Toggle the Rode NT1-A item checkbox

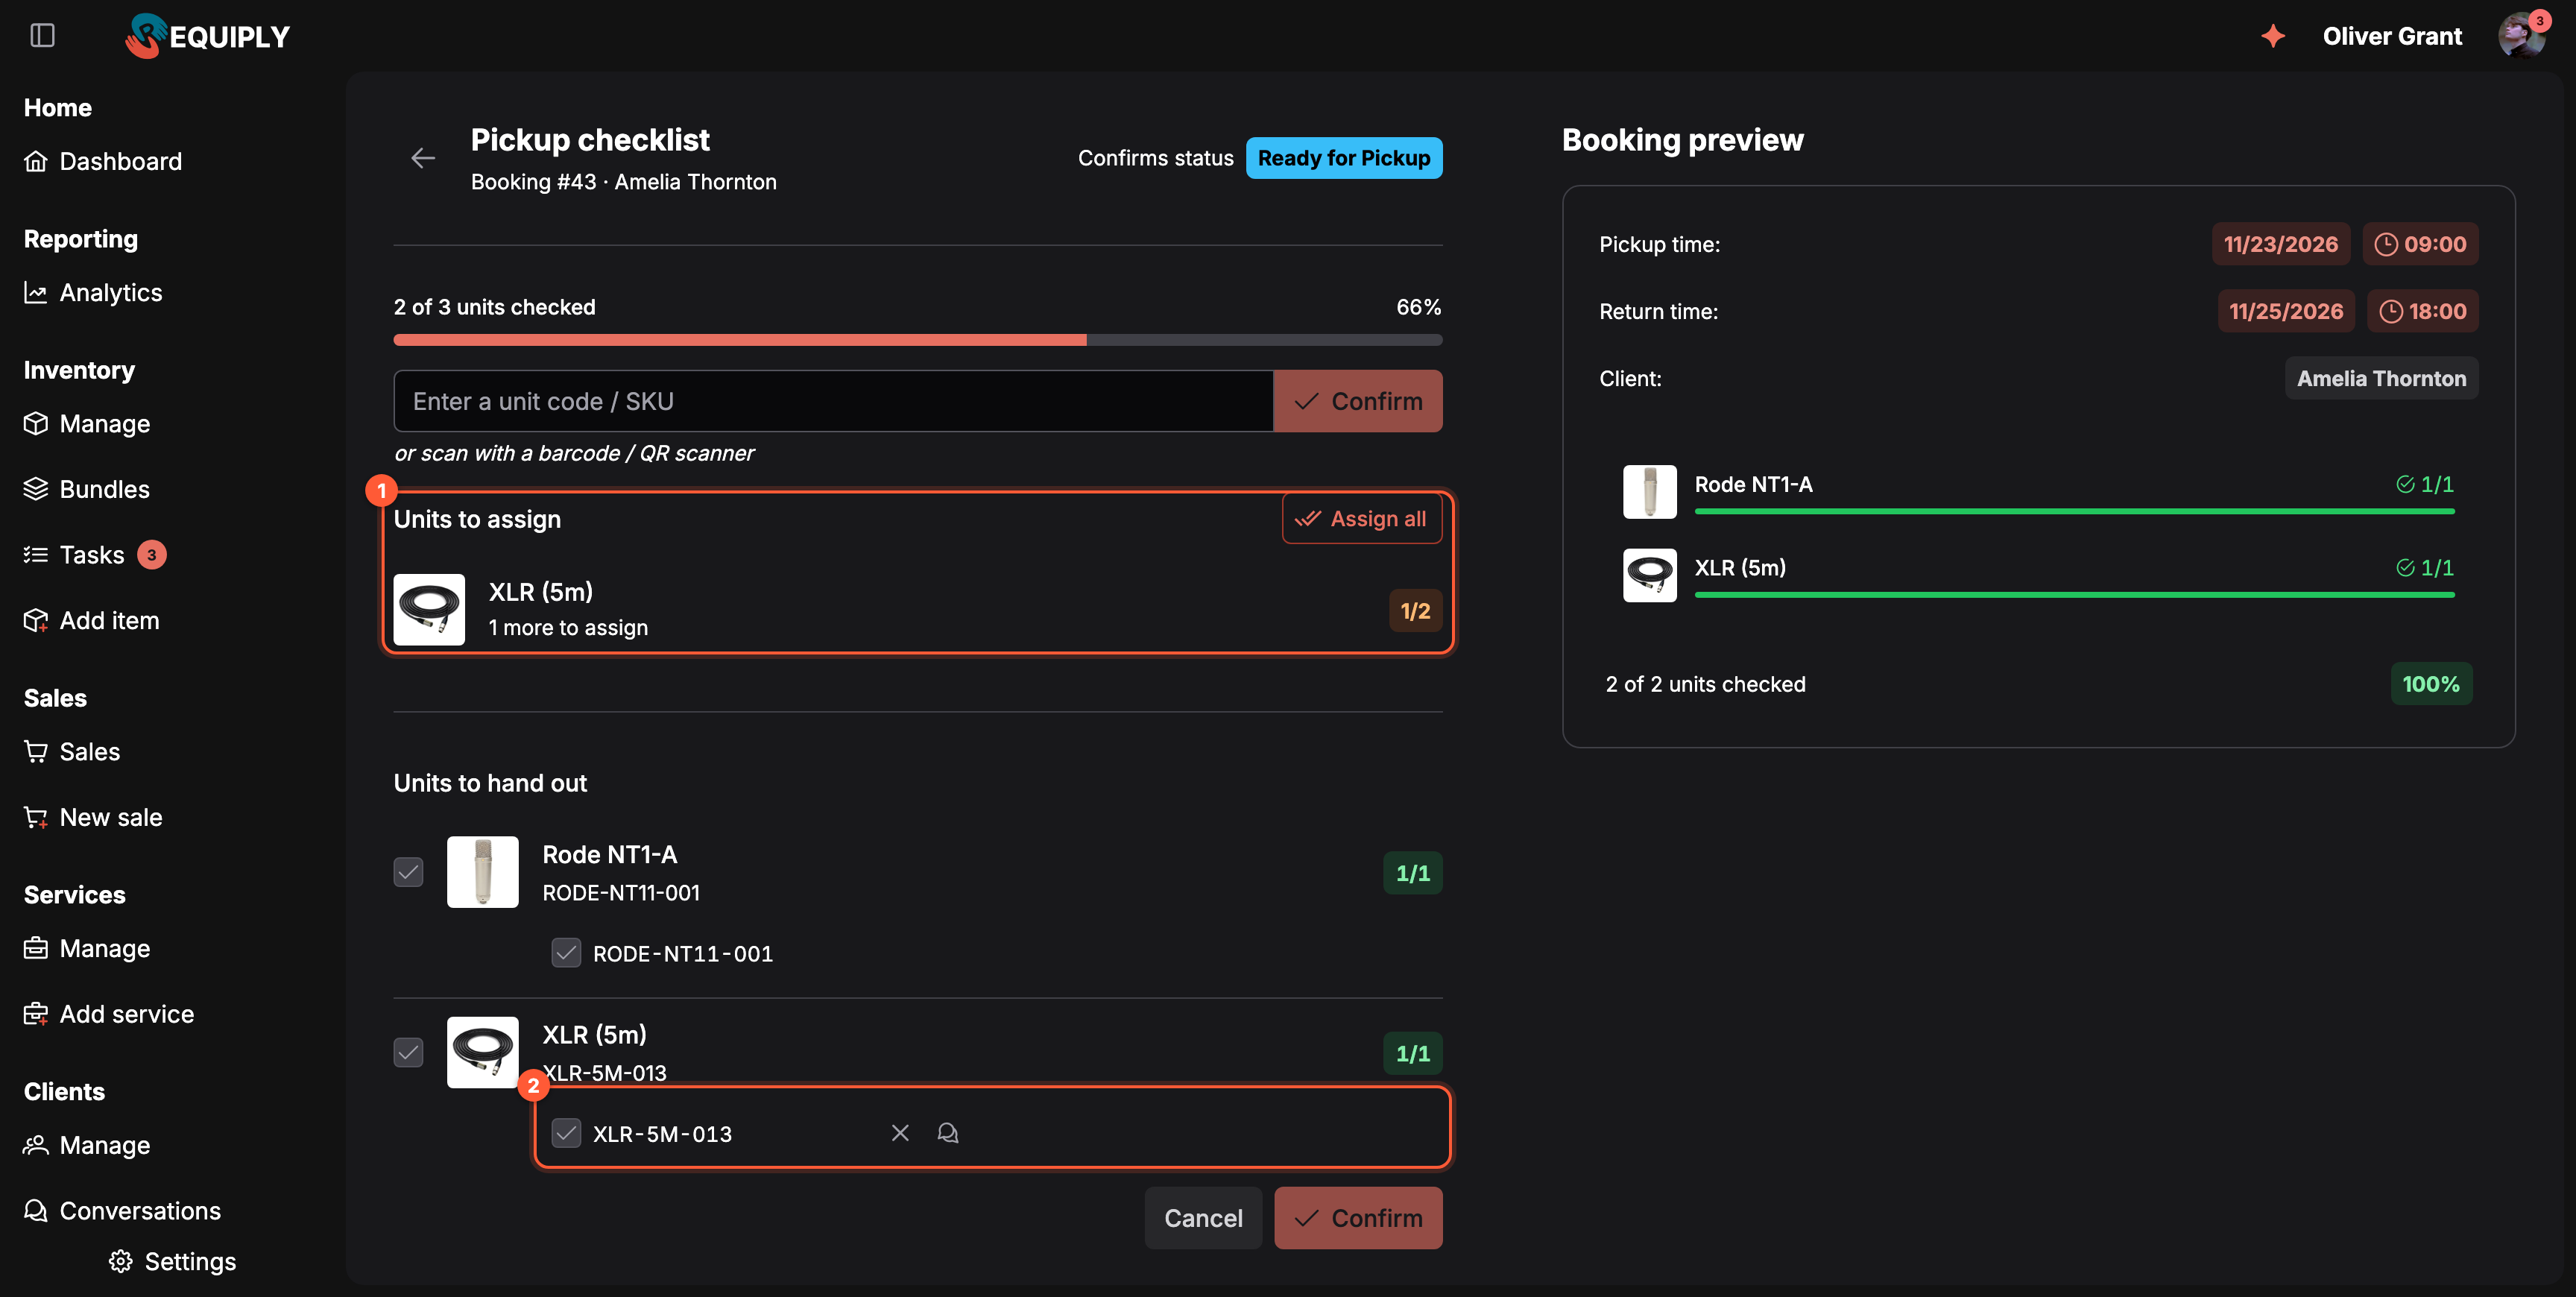tap(408, 872)
